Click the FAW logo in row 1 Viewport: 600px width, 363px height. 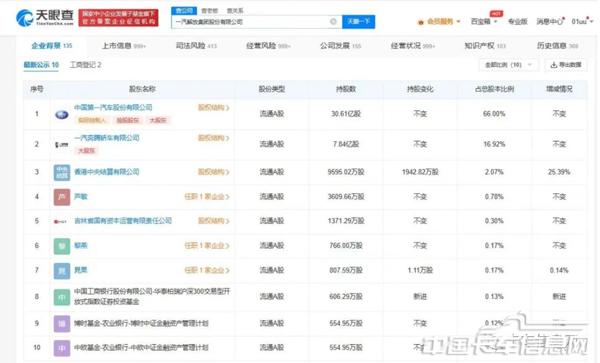click(x=62, y=114)
